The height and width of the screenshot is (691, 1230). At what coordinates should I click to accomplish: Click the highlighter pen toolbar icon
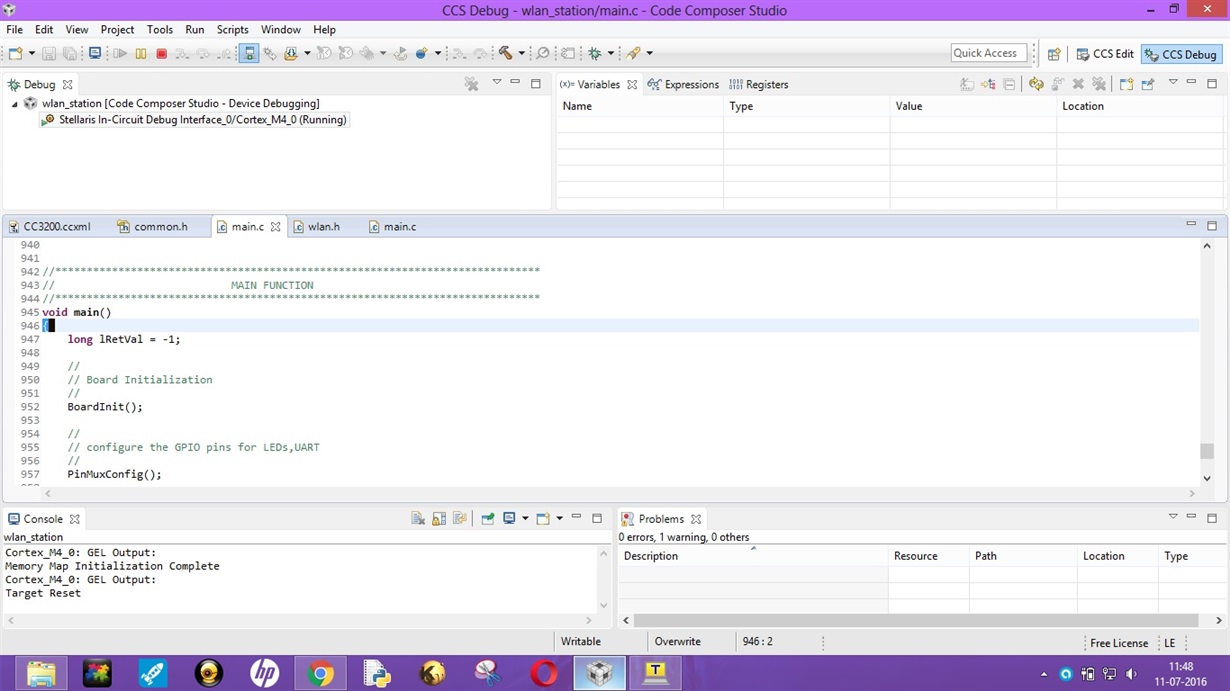(634, 53)
